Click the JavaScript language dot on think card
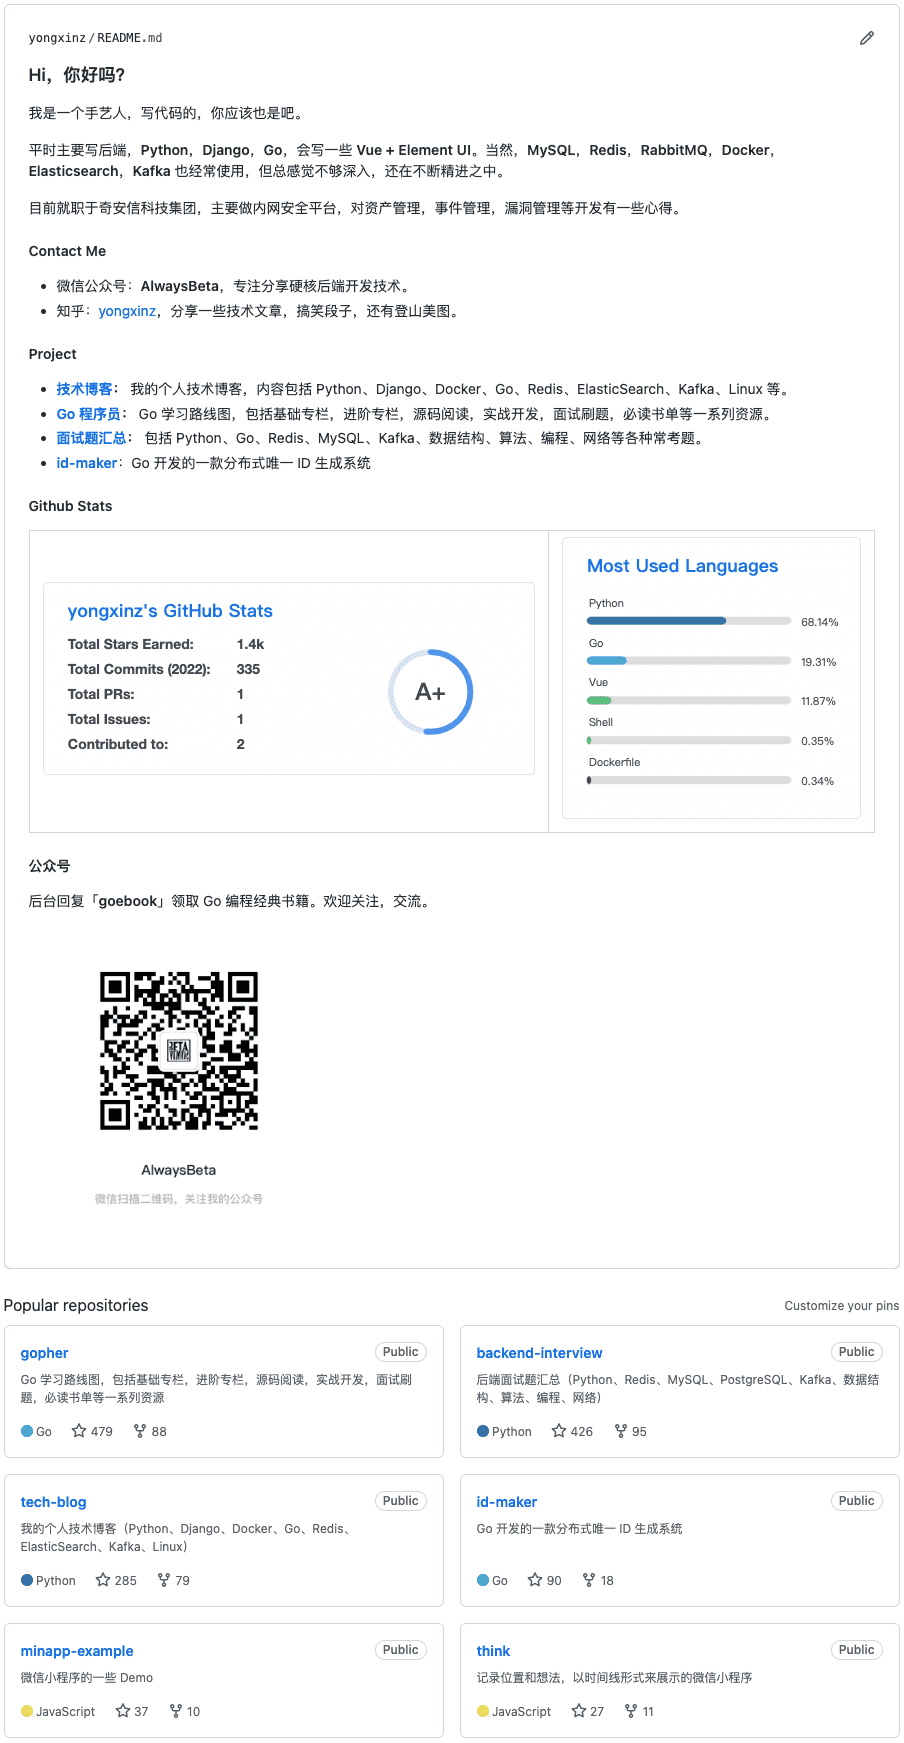 (483, 1711)
